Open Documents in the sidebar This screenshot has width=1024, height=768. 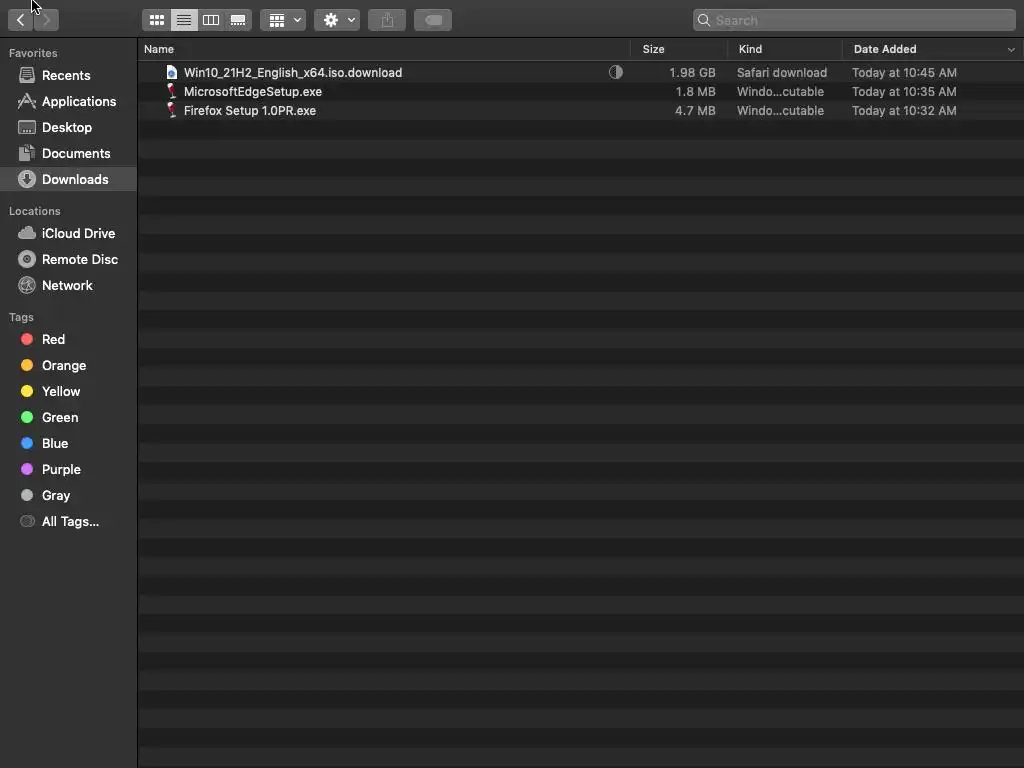coord(69,153)
